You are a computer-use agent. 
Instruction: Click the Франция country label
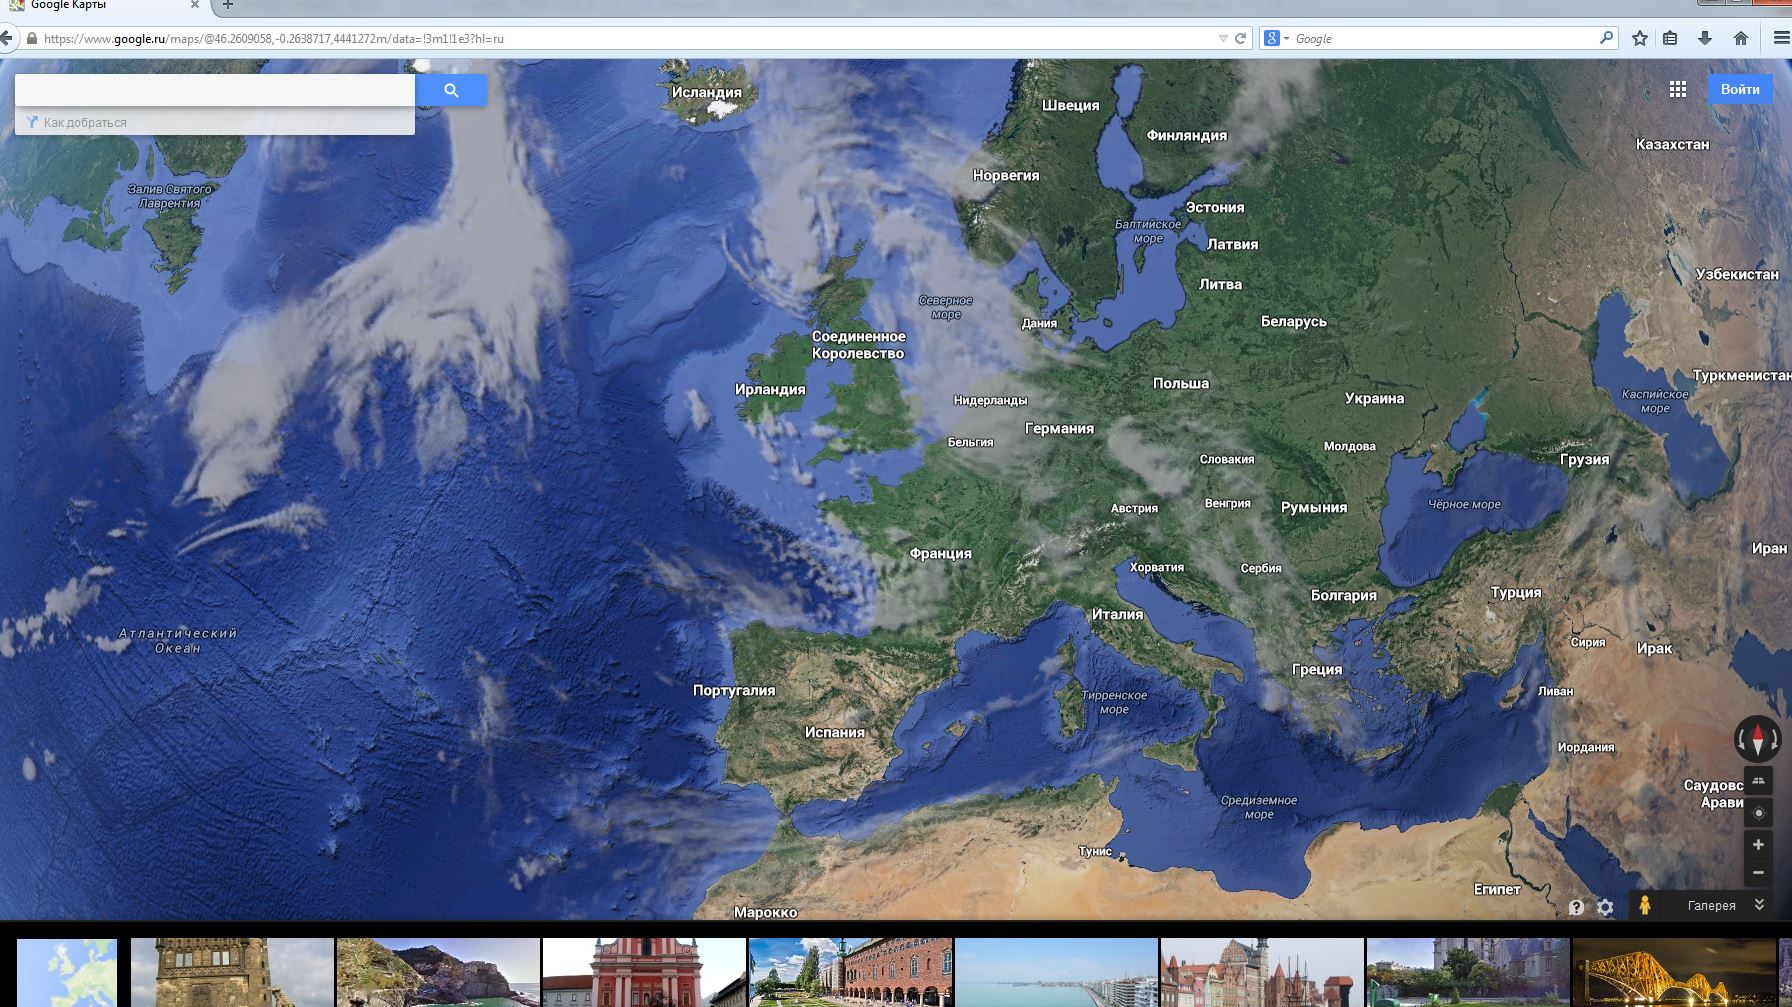tap(940, 553)
